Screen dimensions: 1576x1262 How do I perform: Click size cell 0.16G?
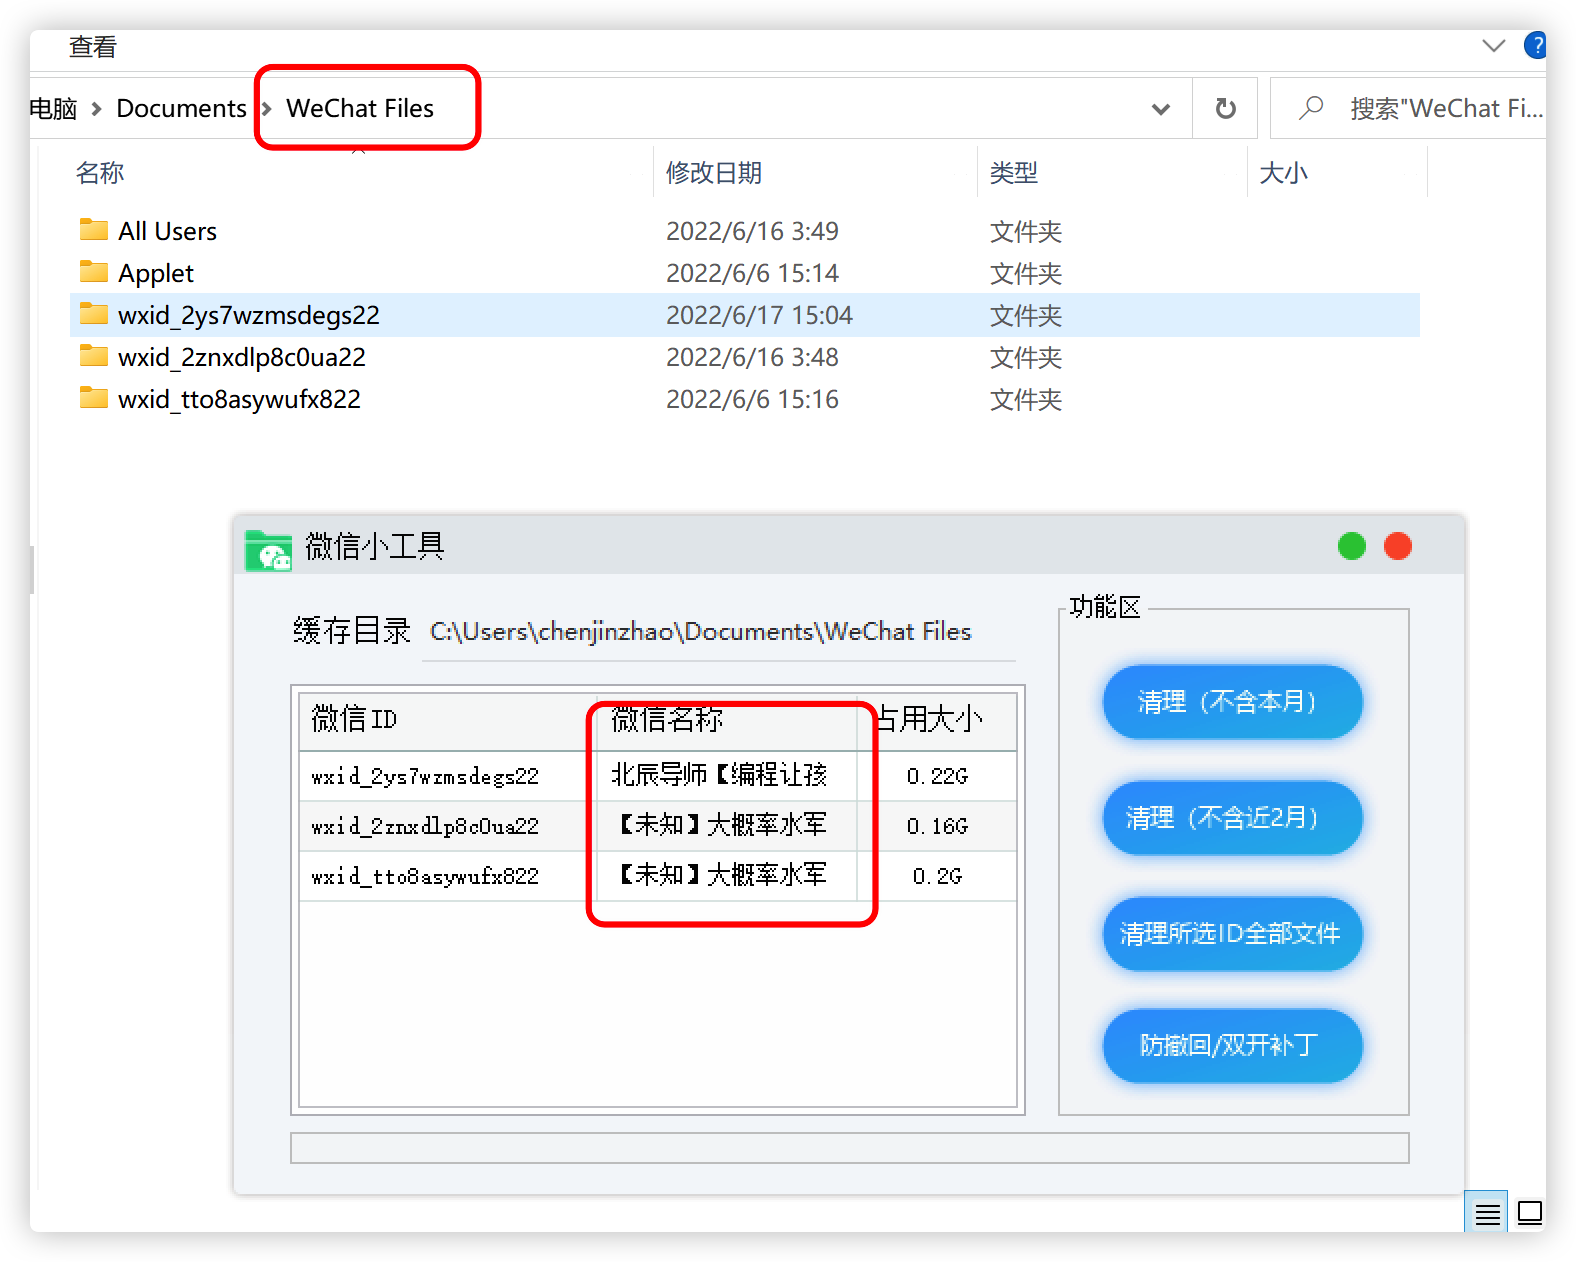pos(937,826)
